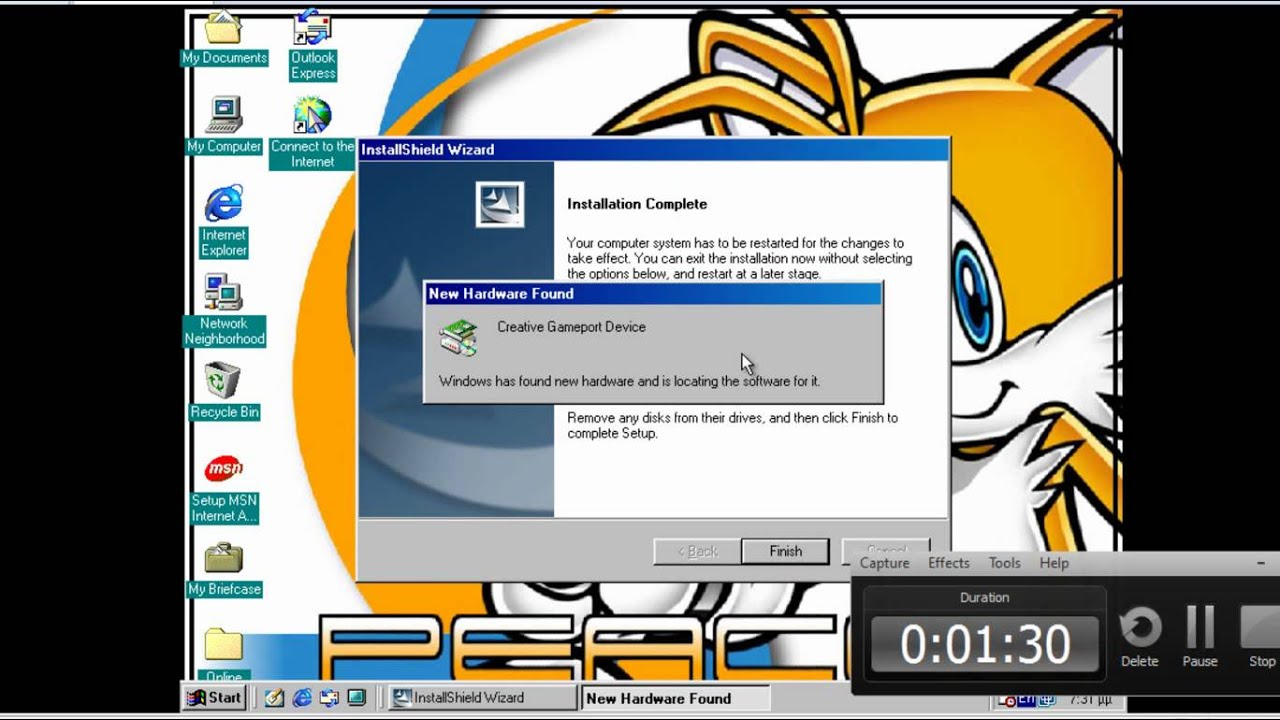Click the language indicator in system tray
The height and width of the screenshot is (720, 1280).
[x=1028, y=700]
